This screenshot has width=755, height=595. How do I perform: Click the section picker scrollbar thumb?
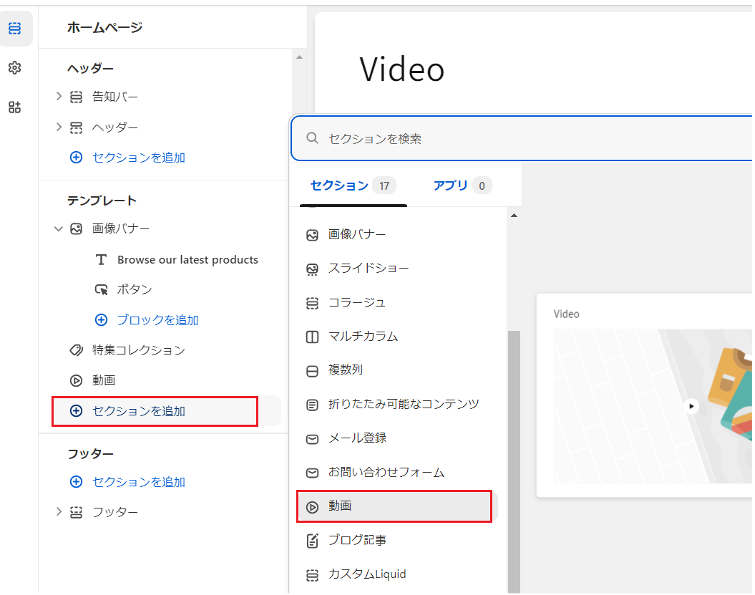pos(514,461)
